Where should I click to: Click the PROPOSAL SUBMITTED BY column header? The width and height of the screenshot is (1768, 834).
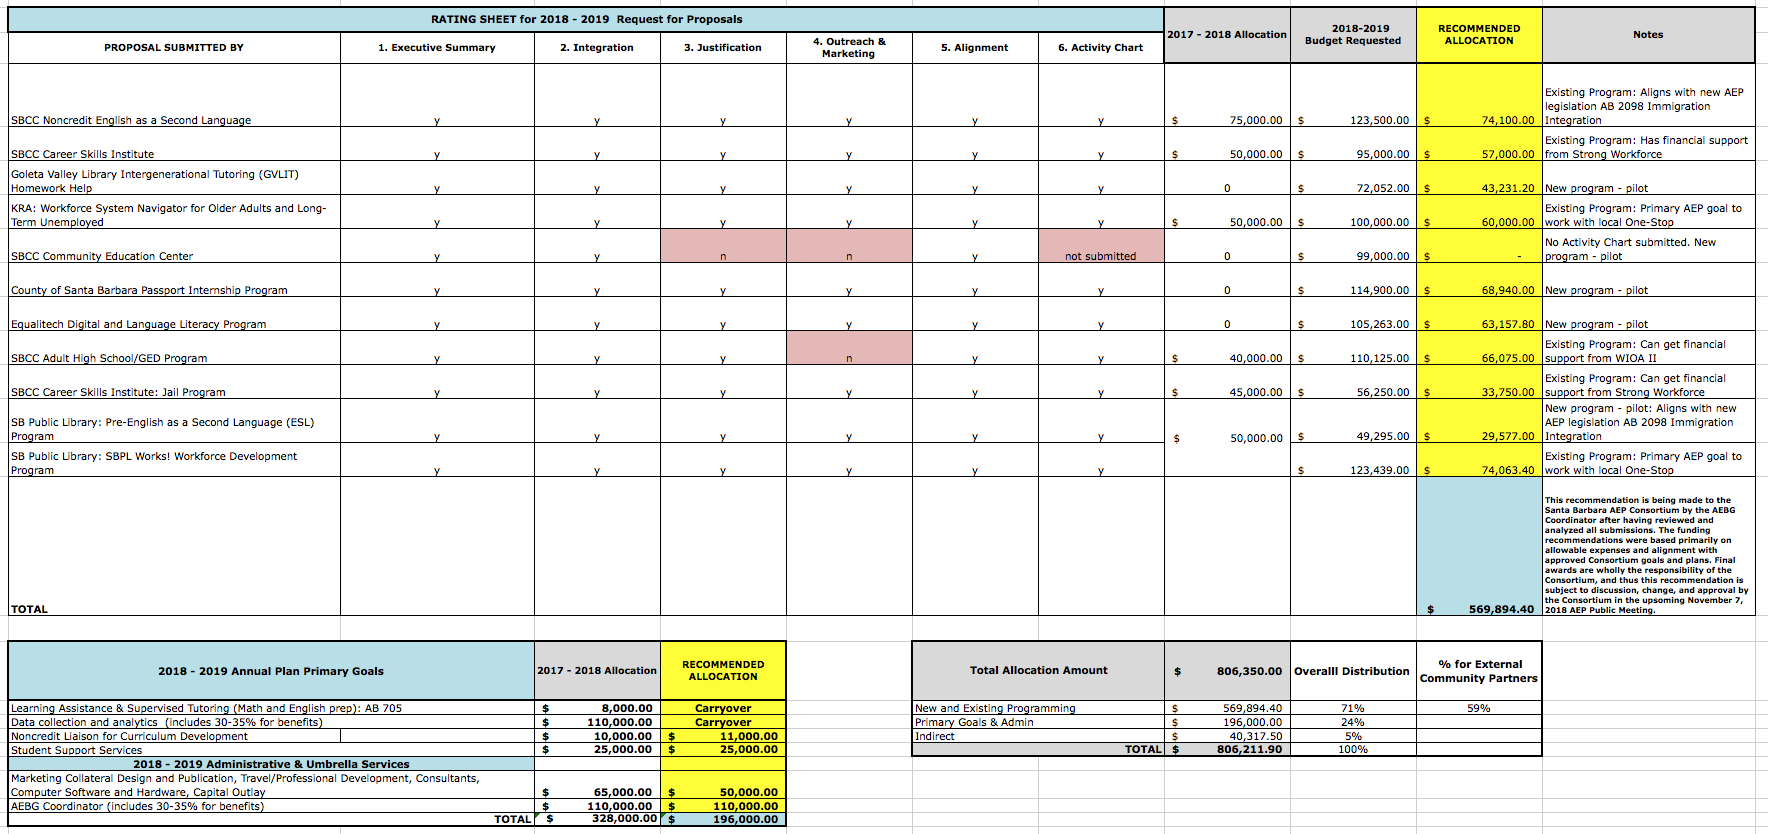(x=174, y=47)
